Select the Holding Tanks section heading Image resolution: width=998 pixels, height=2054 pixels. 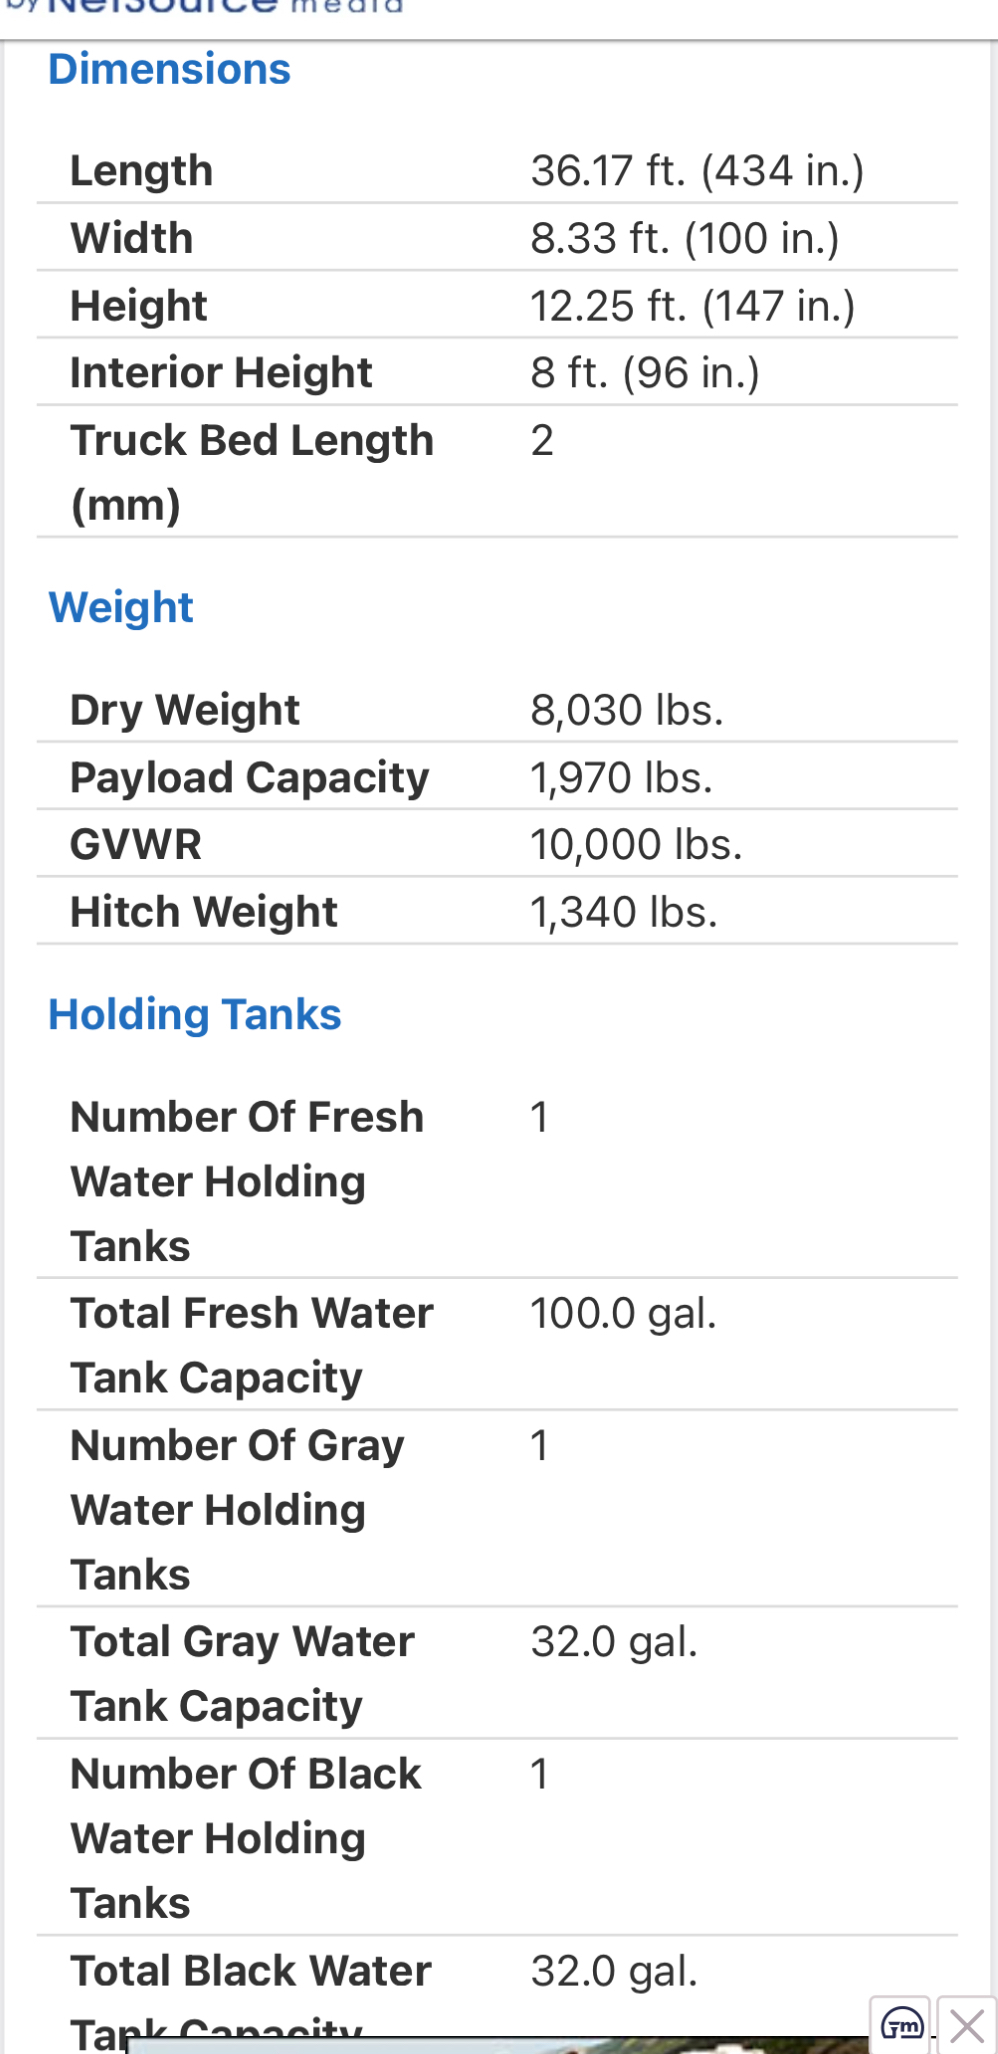click(x=195, y=1014)
